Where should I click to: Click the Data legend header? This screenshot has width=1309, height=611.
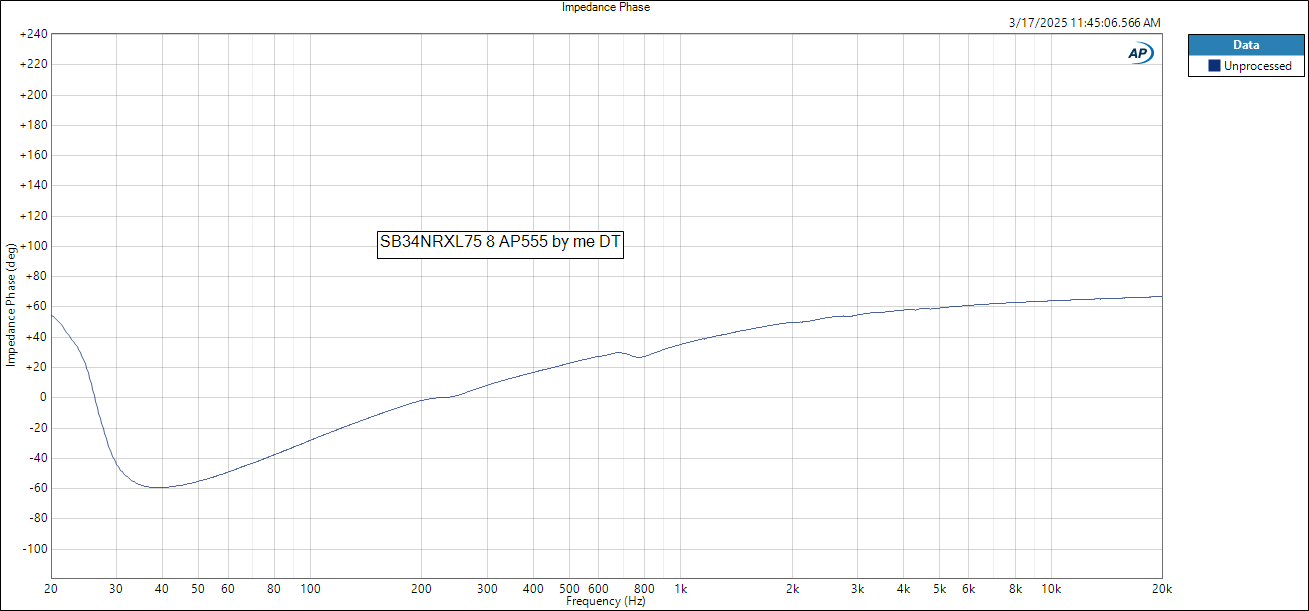1246,45
